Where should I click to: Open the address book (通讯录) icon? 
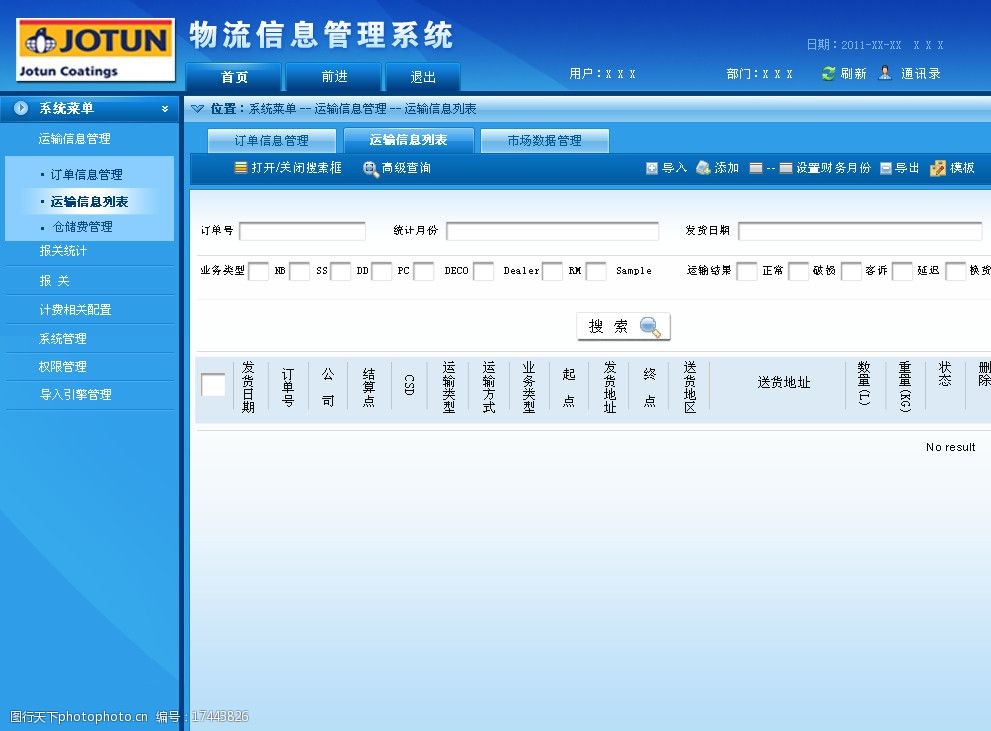[885, 73]
